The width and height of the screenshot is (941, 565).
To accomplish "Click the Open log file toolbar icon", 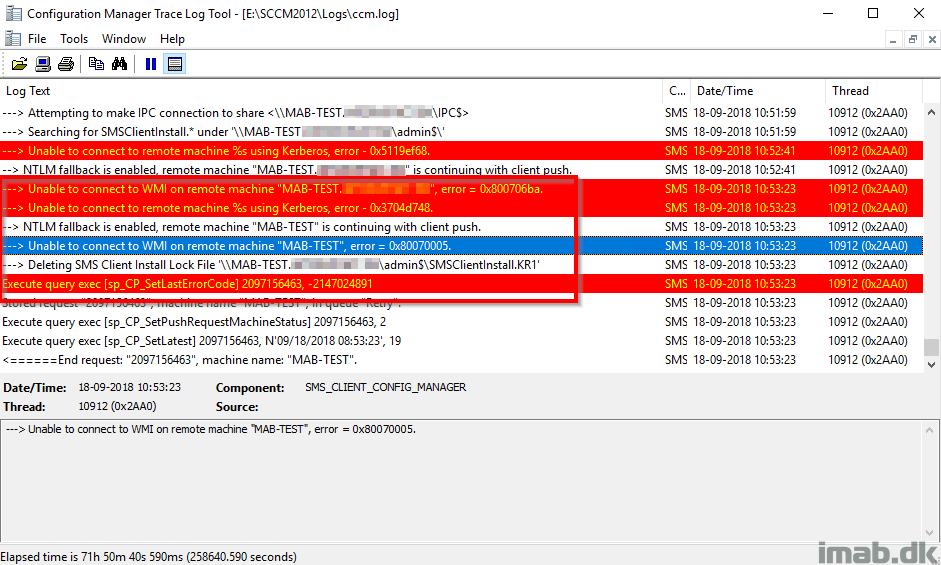I will [19, 64].
